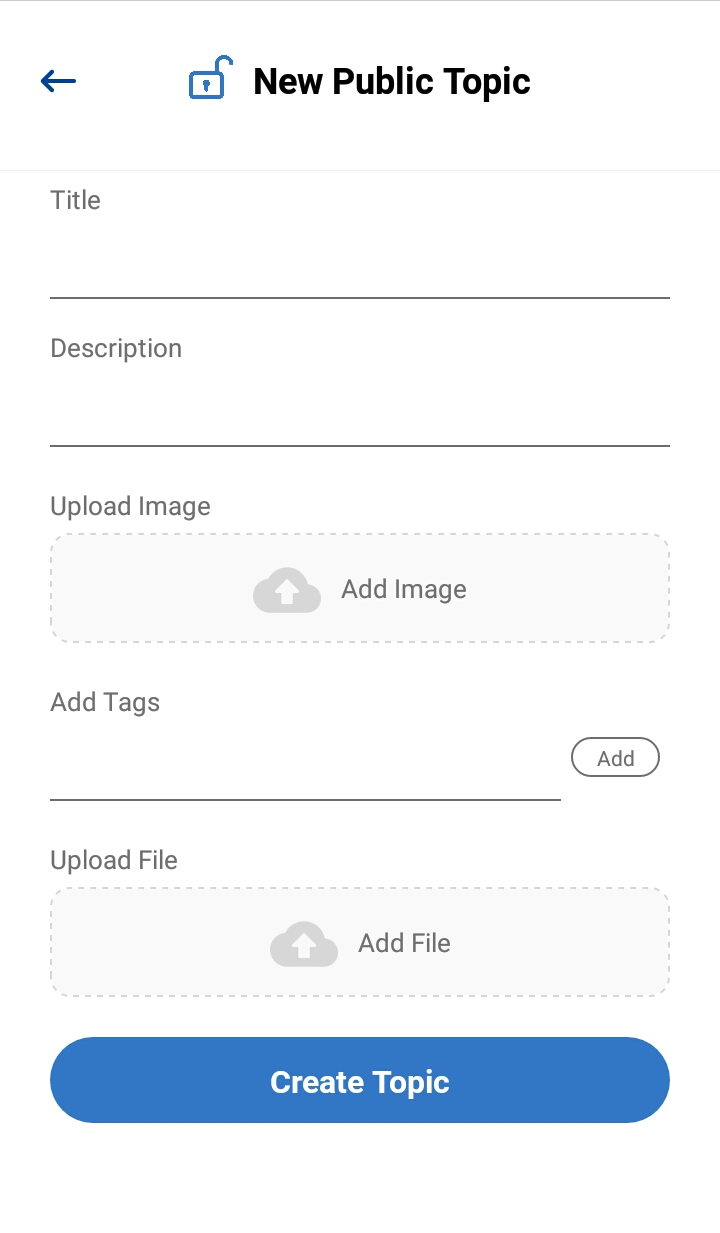This screenshot has height=1233, width=720.
Task: Click the 'Upload File' label
Action: (114, 860)
